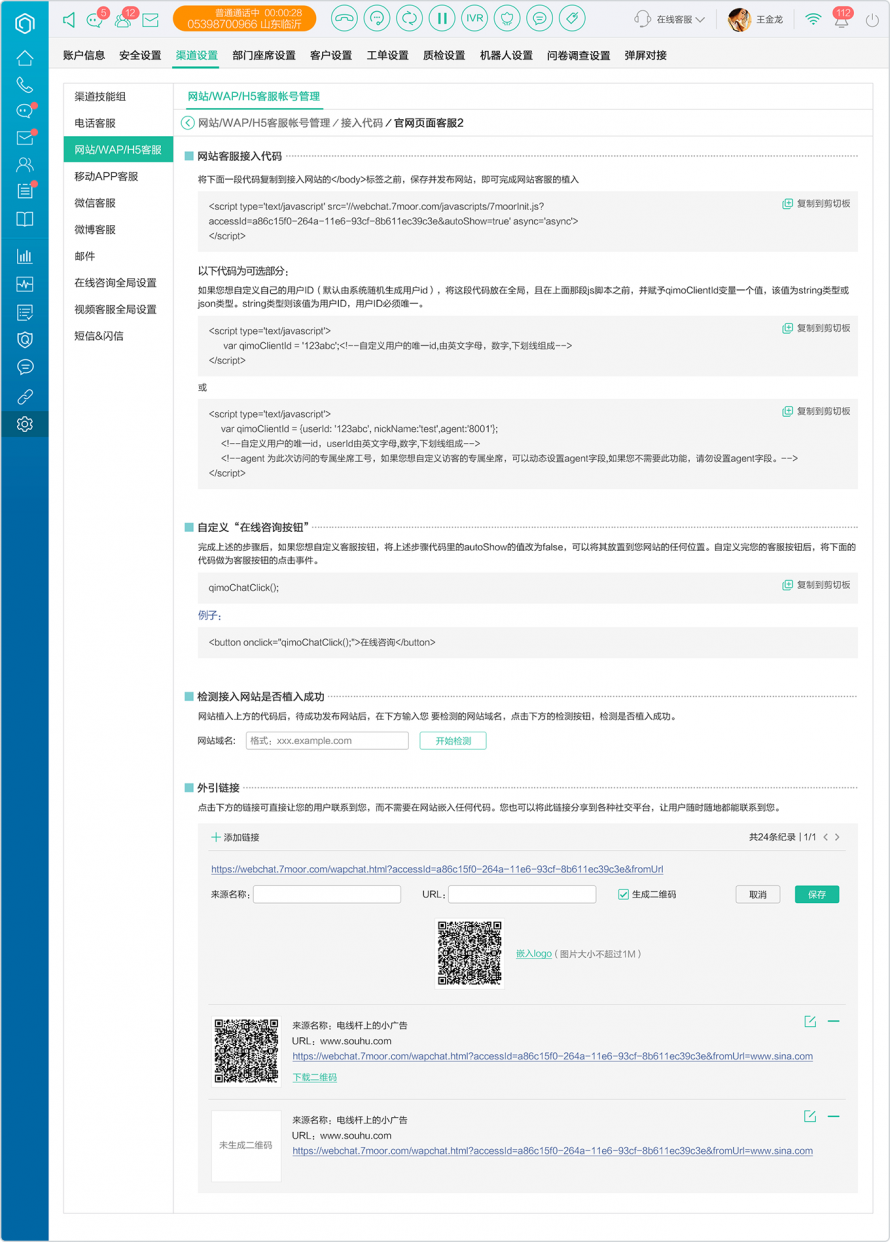890x1242 pixels.
Task: Click the tag label call control icon
Action: coord(572,18)
